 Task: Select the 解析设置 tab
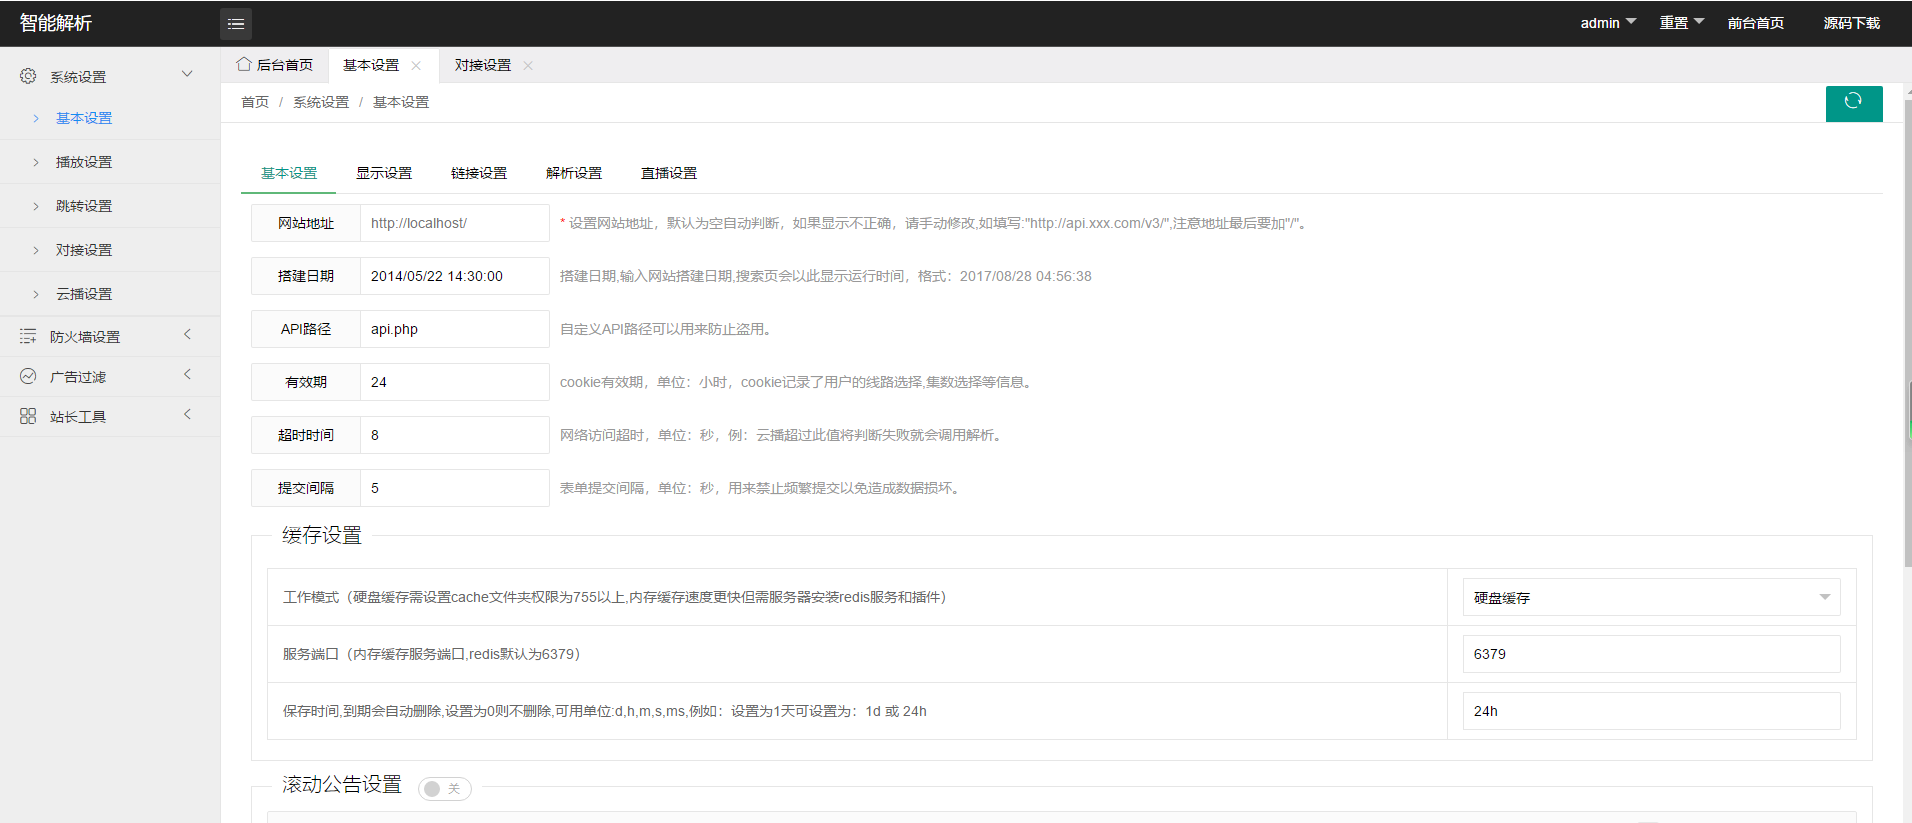coord(574,173)
